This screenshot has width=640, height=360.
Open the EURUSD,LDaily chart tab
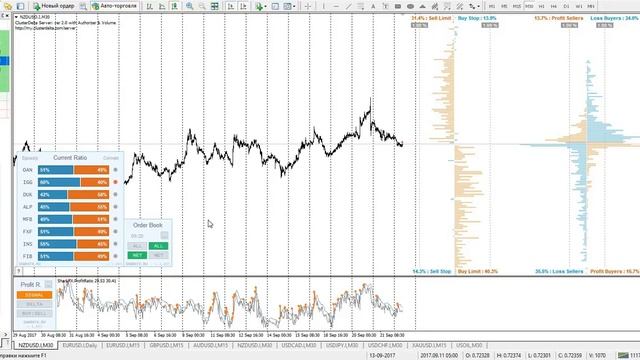pyautogui.click(x=80, y=345)
